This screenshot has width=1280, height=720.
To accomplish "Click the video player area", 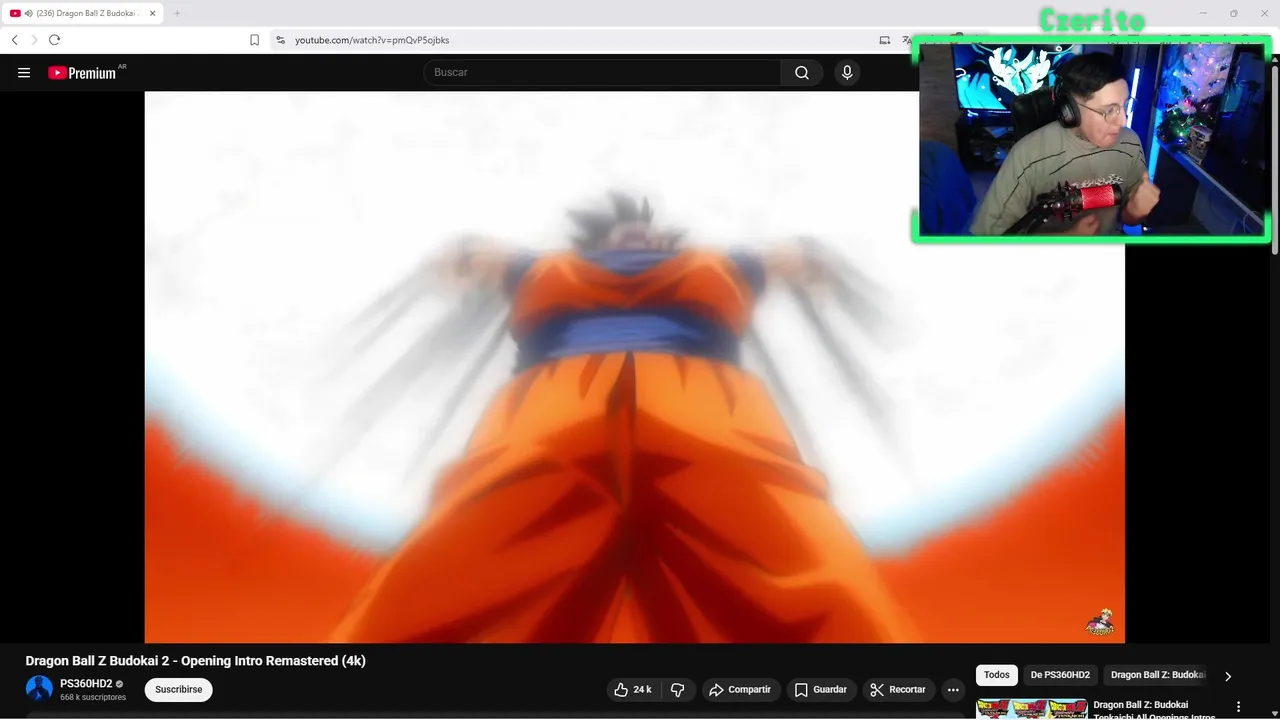I will tap(634, 367).
